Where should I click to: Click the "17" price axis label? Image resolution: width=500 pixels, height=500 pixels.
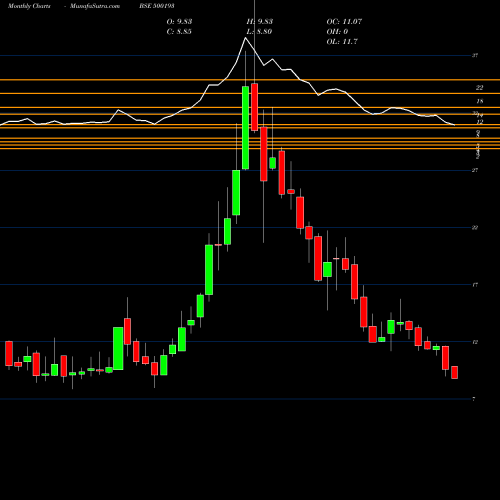(475, 285)
